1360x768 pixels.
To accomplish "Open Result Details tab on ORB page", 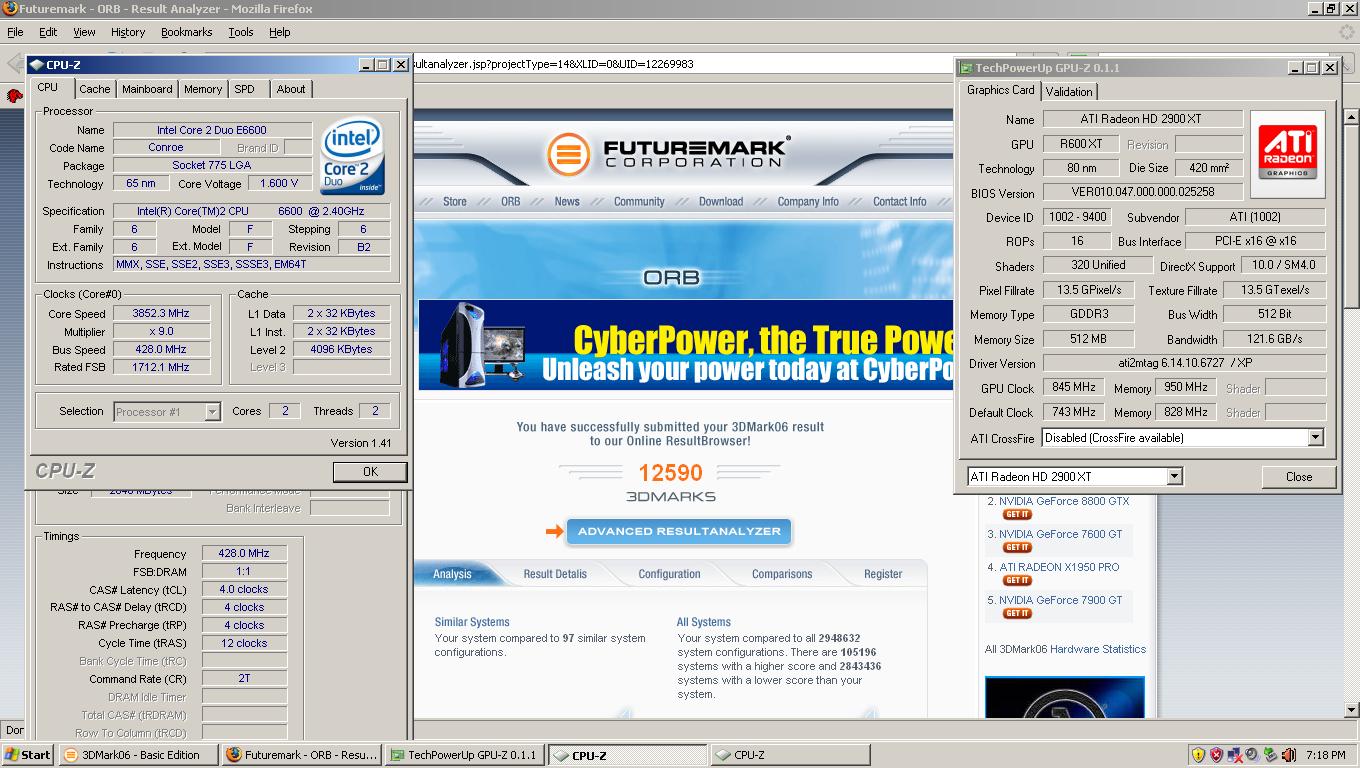I will pos(555,574).
